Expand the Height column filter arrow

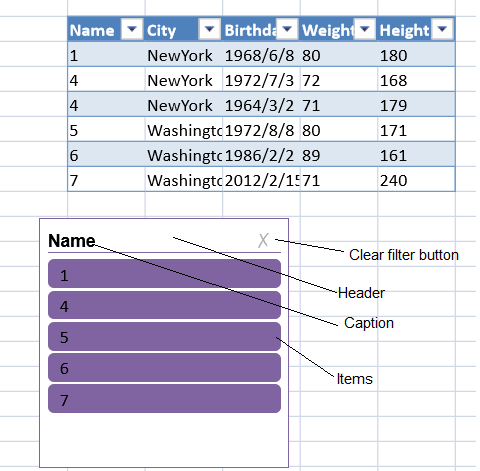tap(442, 30)
